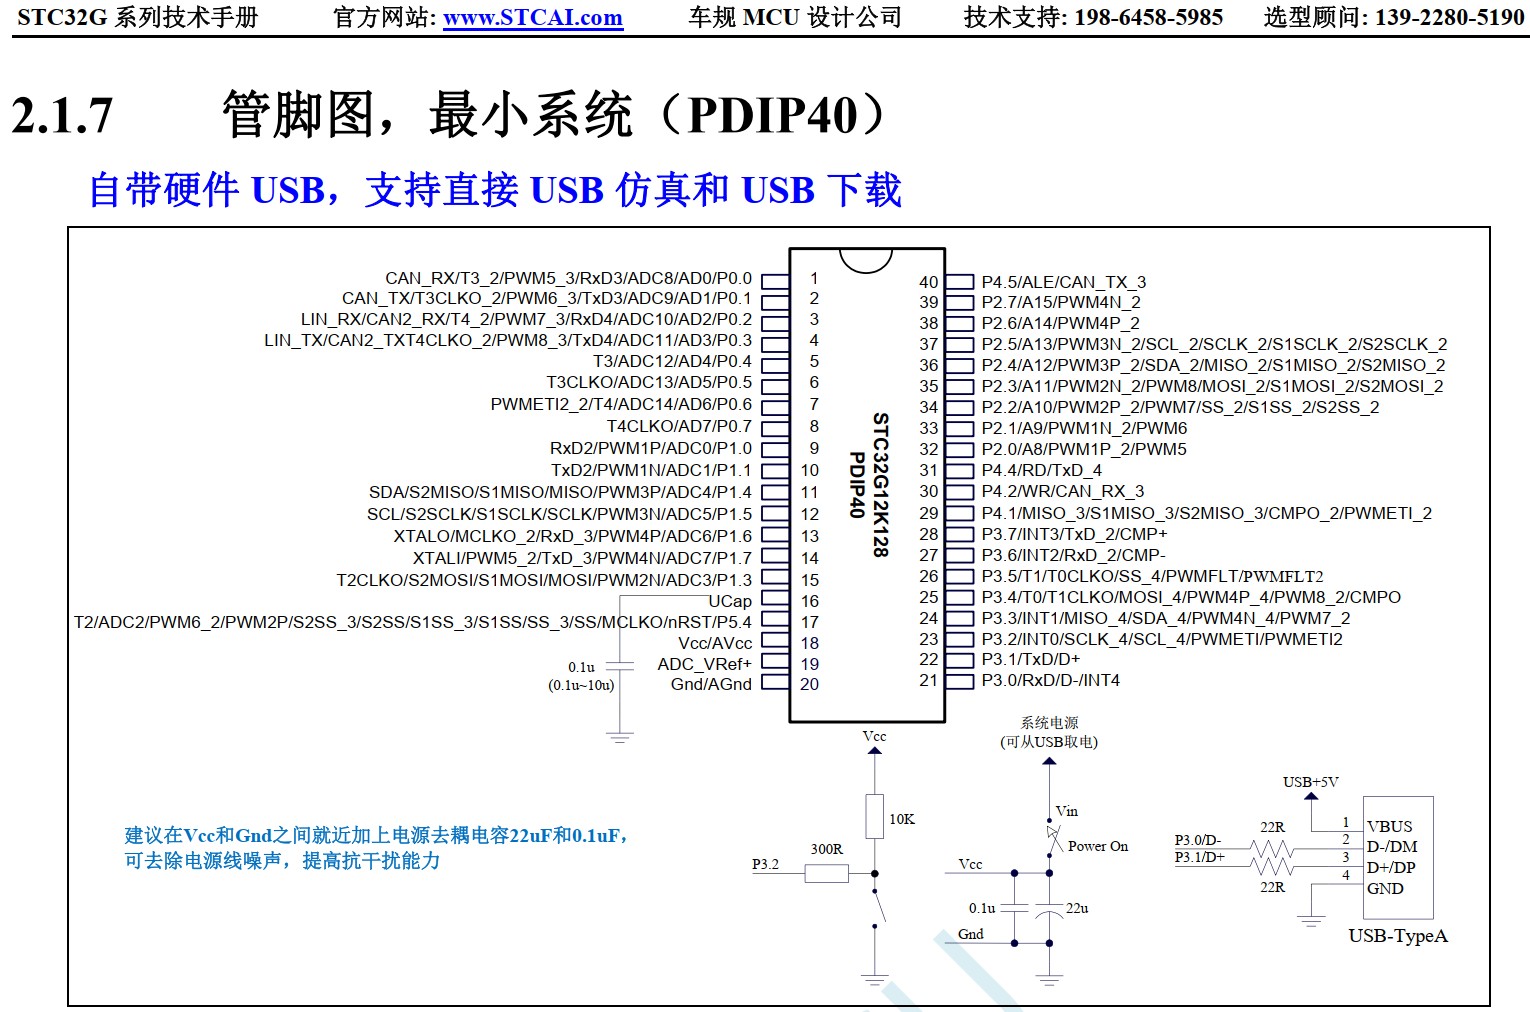Click pin 11 label SDA/S2MISO ending P1.4
Screen dimensions: 1530x1012
click(x=560, y=492)
